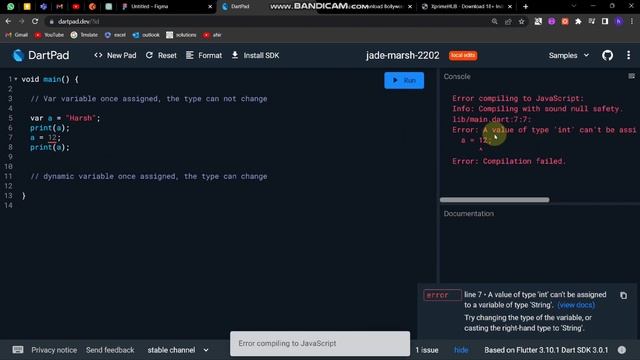
Task: Click the local edits badge
Action: 463,55
